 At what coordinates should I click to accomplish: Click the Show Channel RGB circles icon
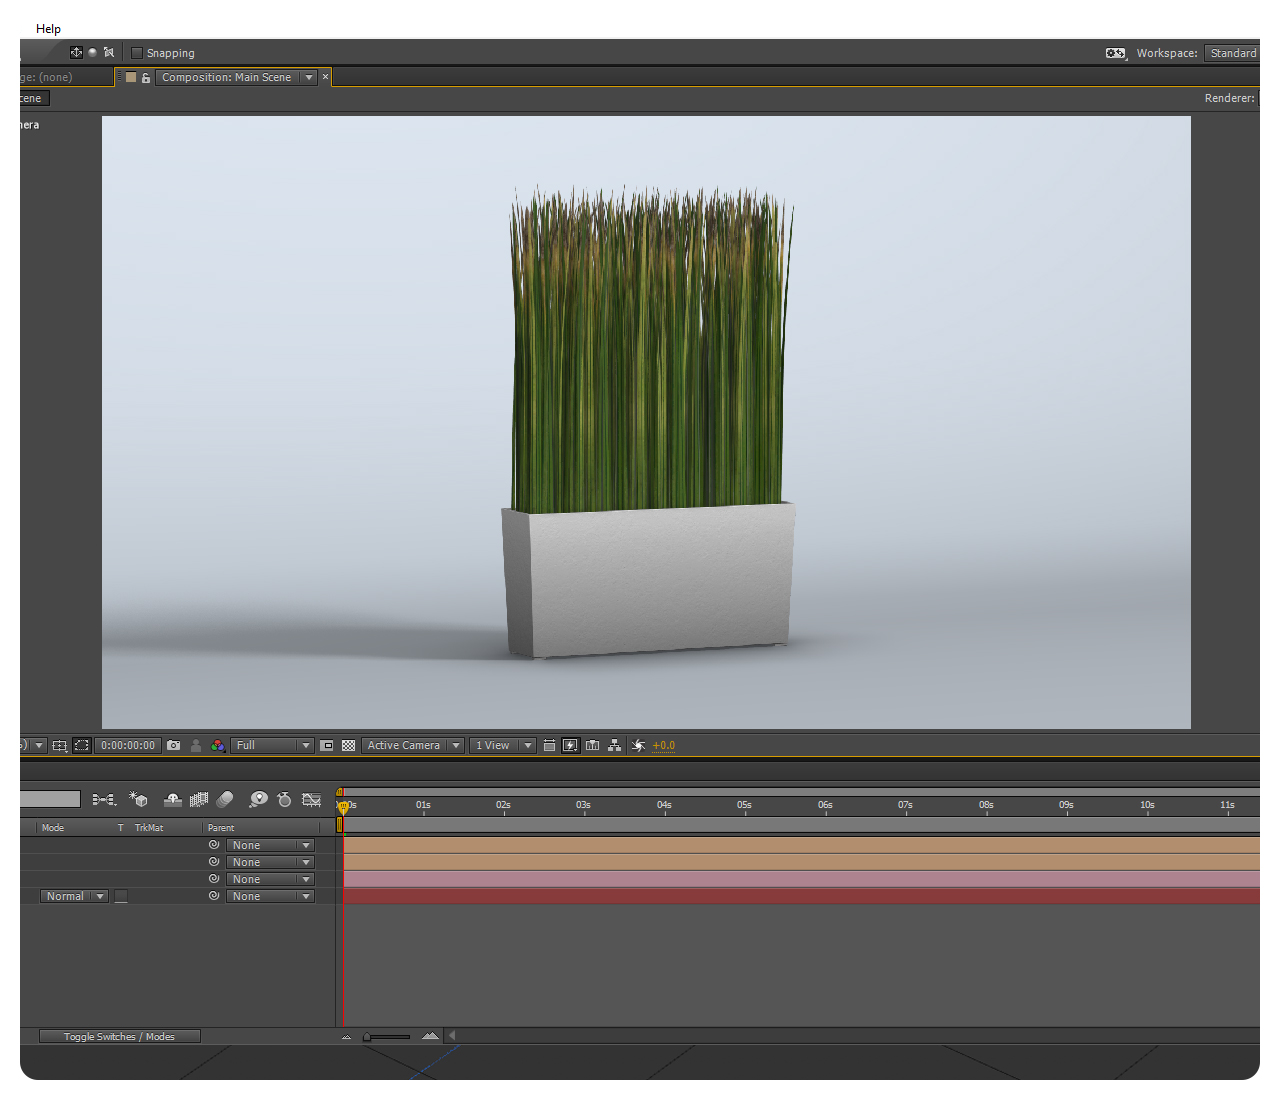point(218,746)
